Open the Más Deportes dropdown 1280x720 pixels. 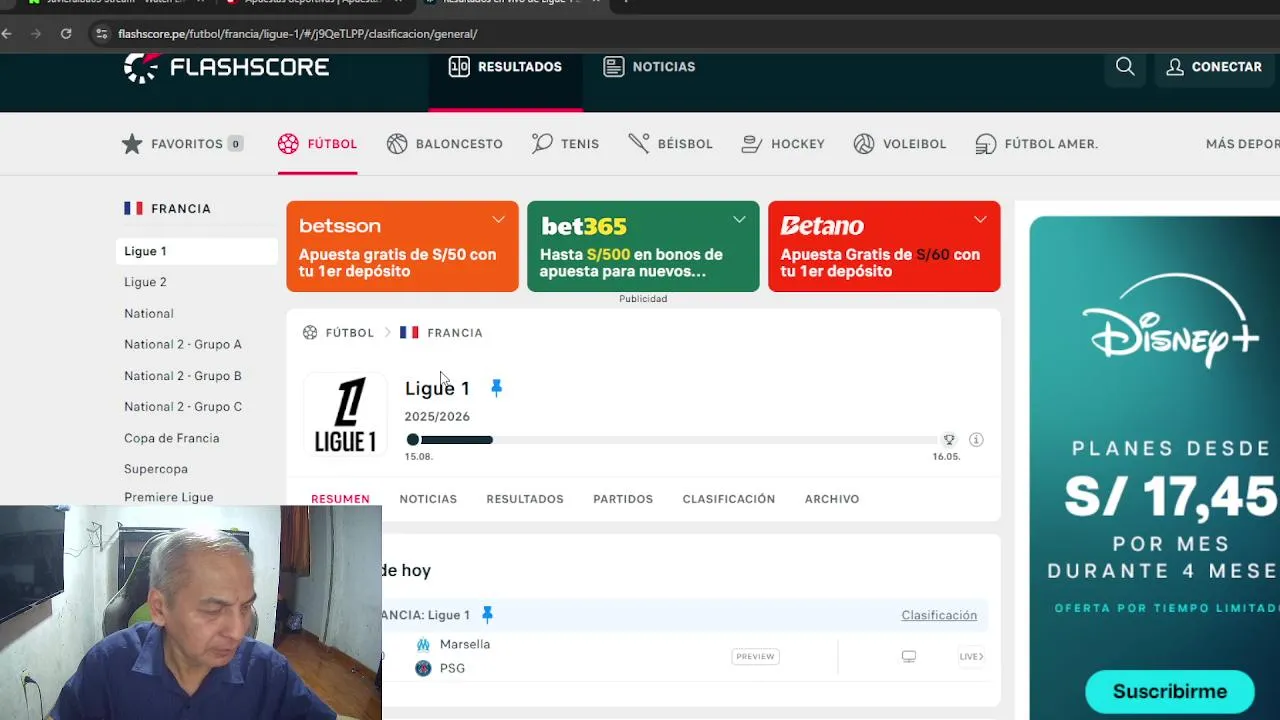pyautogui.click(x=1243, y=144)
